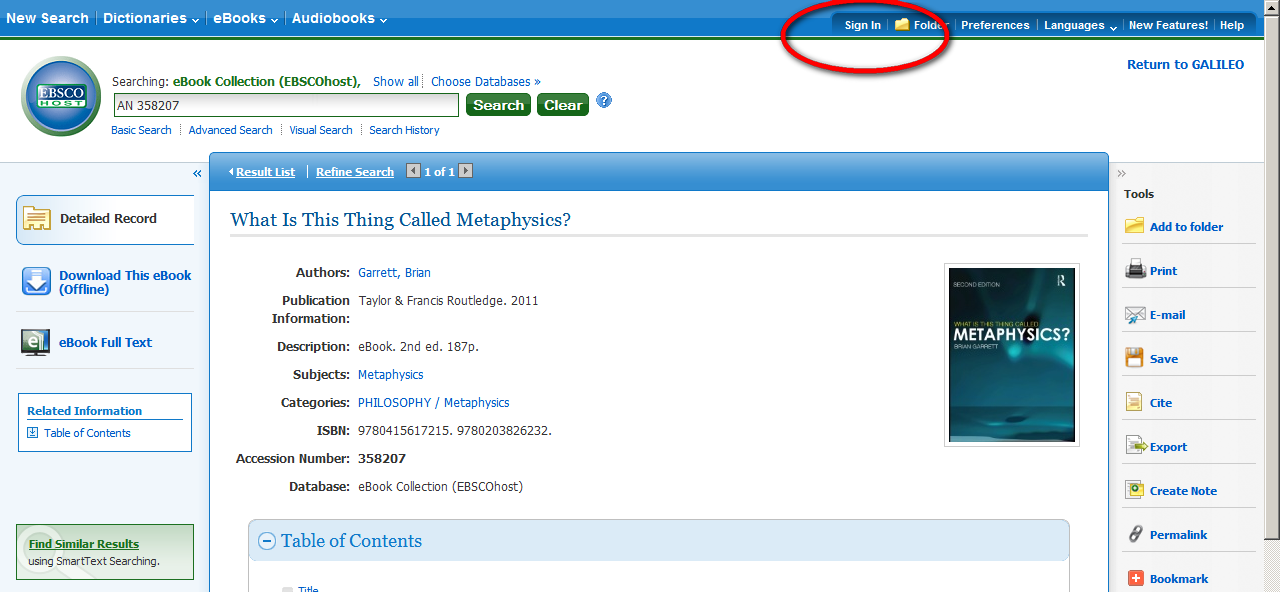Click the Metaphysics subject link

pyautogui.click(x=391, y=374)
